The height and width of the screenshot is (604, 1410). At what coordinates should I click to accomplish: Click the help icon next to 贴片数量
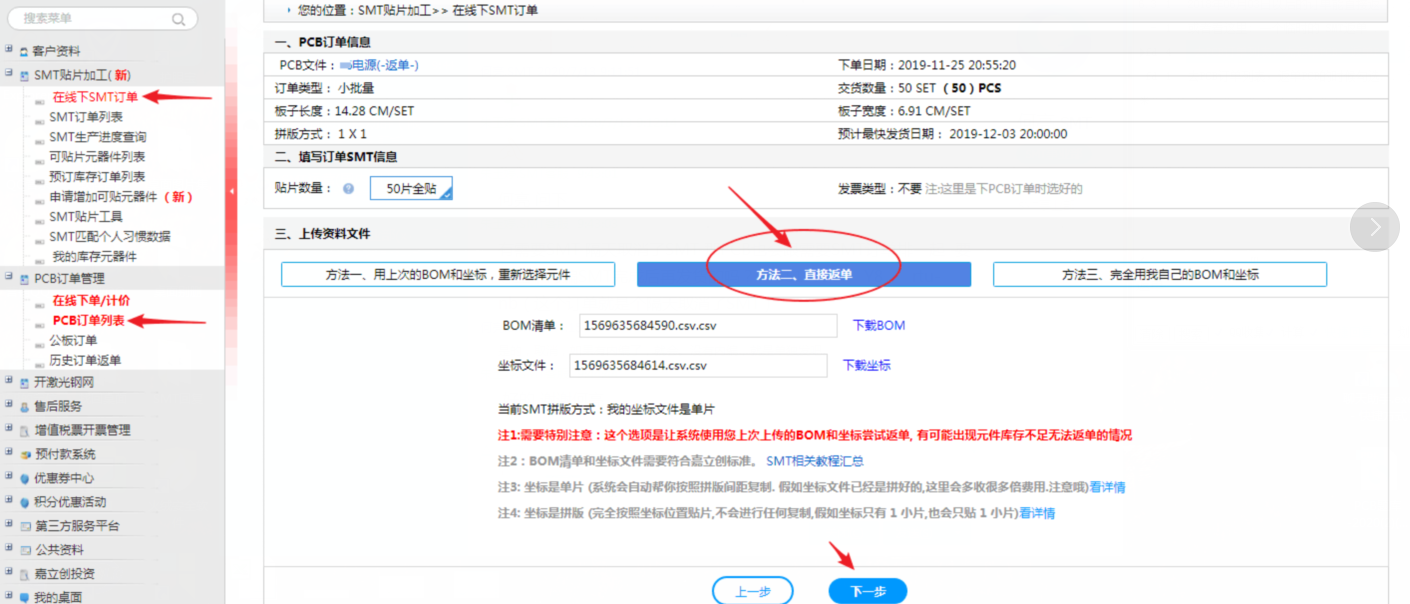click(348, 188)
